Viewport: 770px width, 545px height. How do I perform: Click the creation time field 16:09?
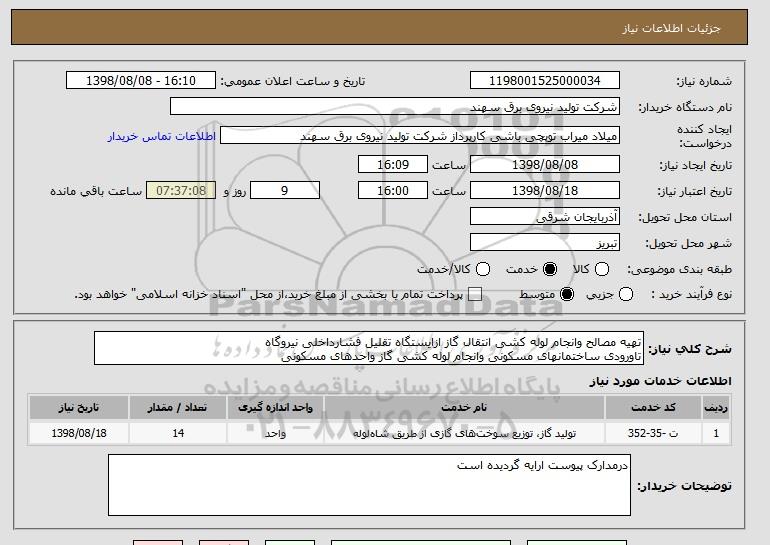pos(393,164)
